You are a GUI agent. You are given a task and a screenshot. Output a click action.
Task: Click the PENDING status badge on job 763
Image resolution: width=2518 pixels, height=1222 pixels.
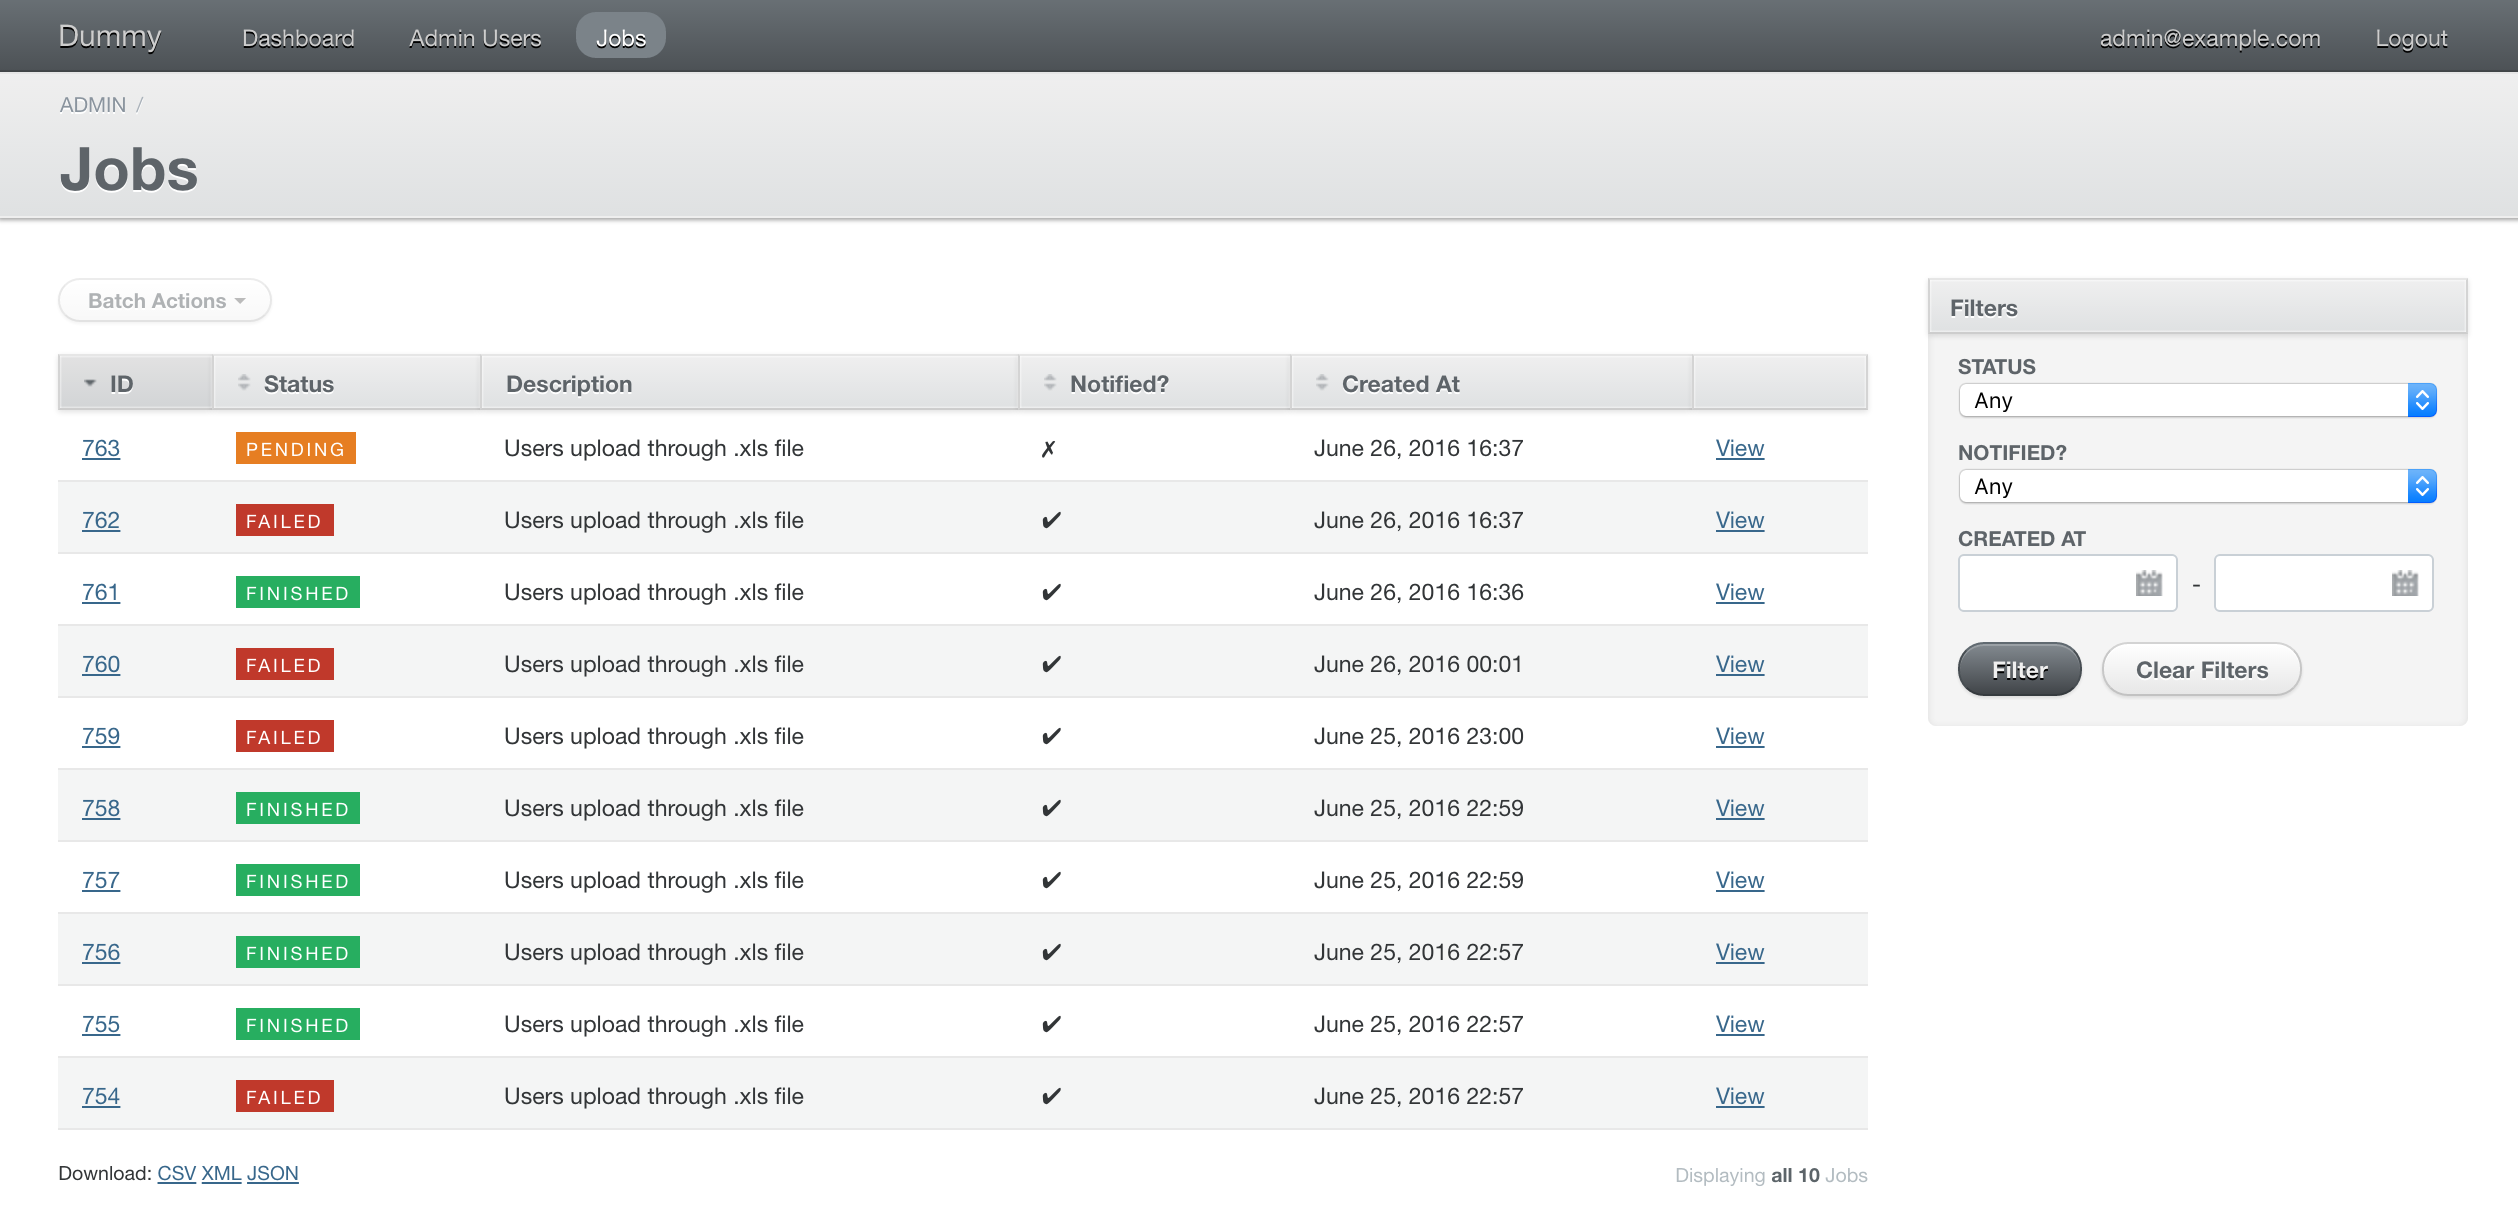click(295, 449)
